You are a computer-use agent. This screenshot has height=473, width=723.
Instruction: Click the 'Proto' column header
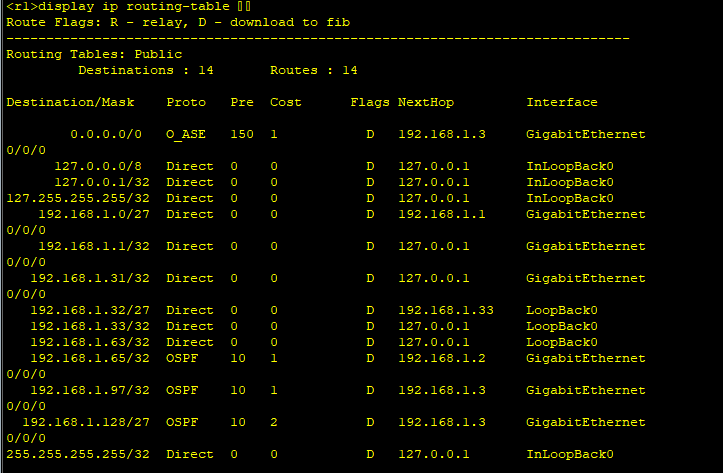(x=186, y=102)
